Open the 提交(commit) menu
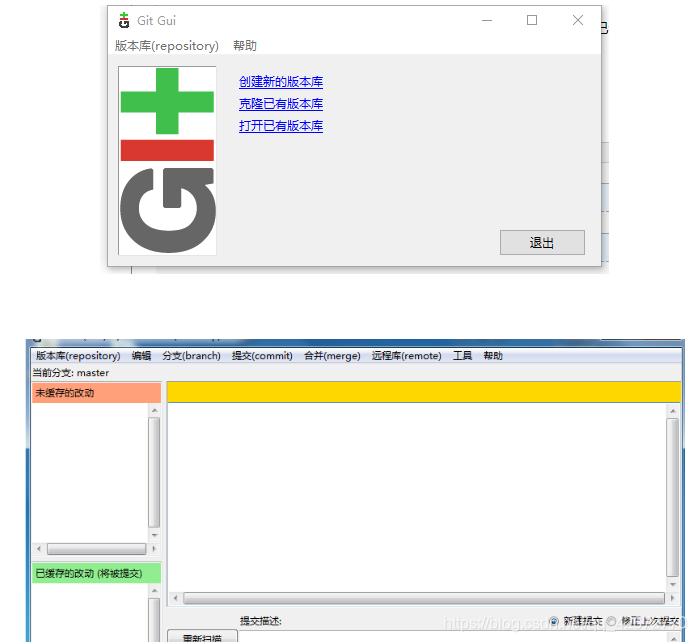The width and height of the screenshot is (697, 642). coord(262,356)
